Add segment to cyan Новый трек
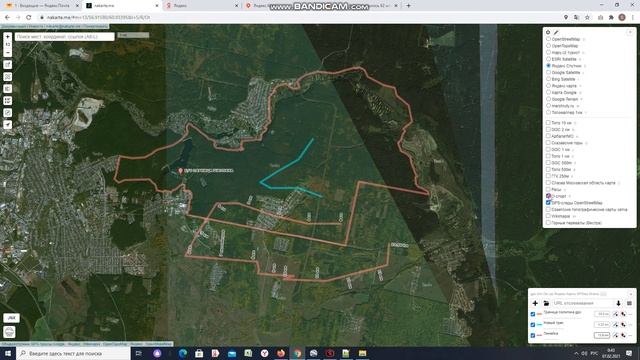Viewport: 640px width, 360px height. point(616,324)
